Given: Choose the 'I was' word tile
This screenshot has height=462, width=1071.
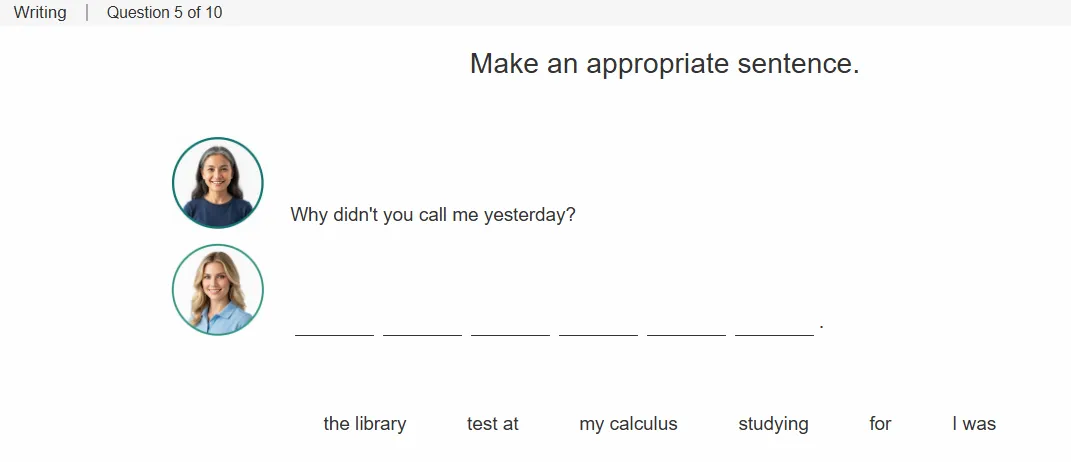Looking at the screenshot, I should (x=974, y=424).
